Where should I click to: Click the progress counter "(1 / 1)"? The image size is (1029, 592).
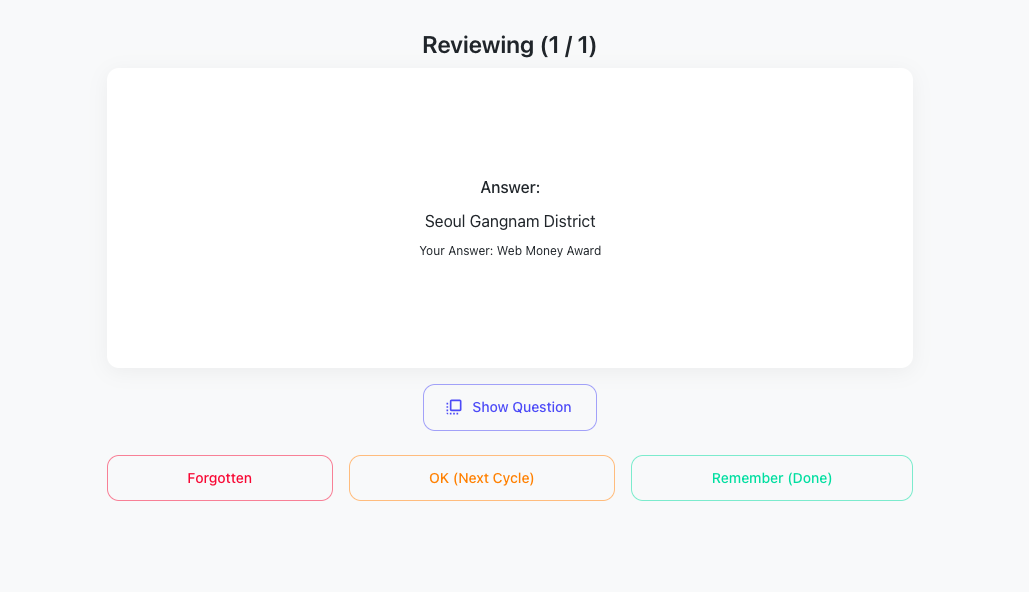[x=568, y=45]
